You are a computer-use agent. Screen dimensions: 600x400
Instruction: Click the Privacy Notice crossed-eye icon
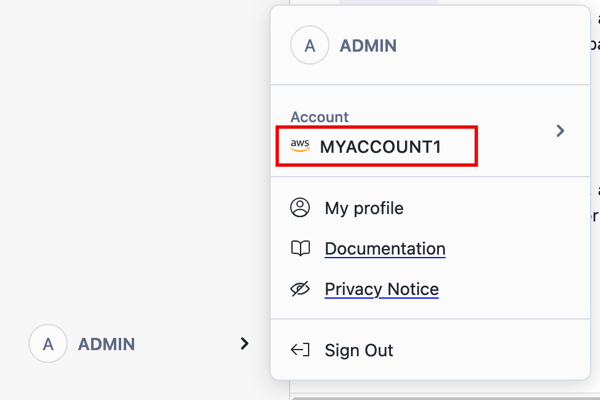[x=300, y=289]
